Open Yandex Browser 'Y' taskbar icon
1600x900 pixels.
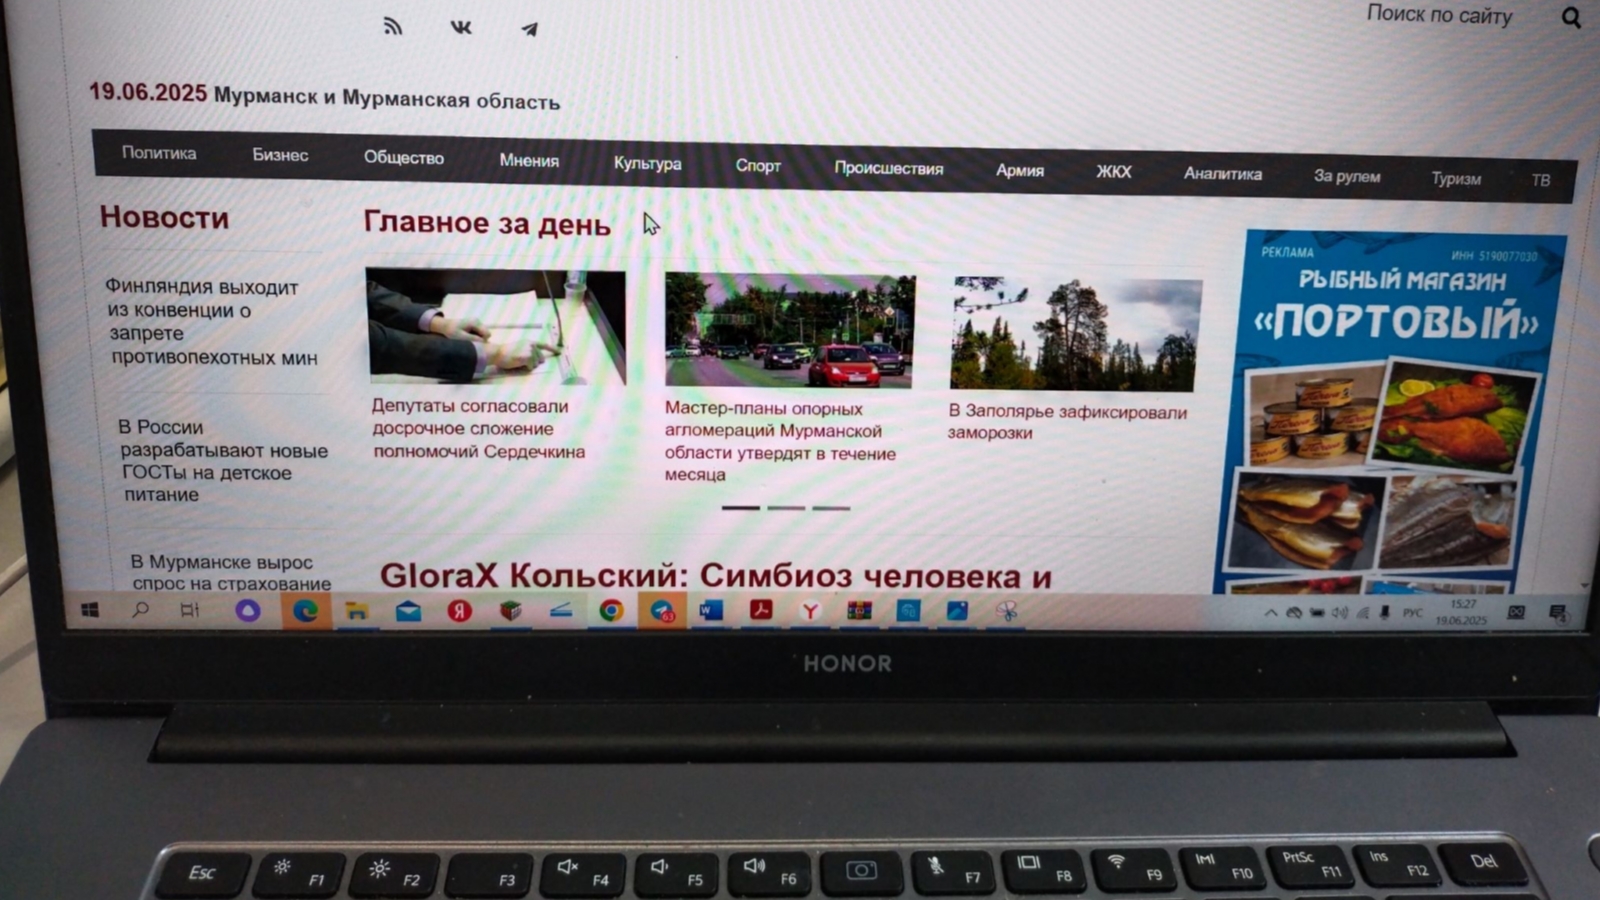810,610
